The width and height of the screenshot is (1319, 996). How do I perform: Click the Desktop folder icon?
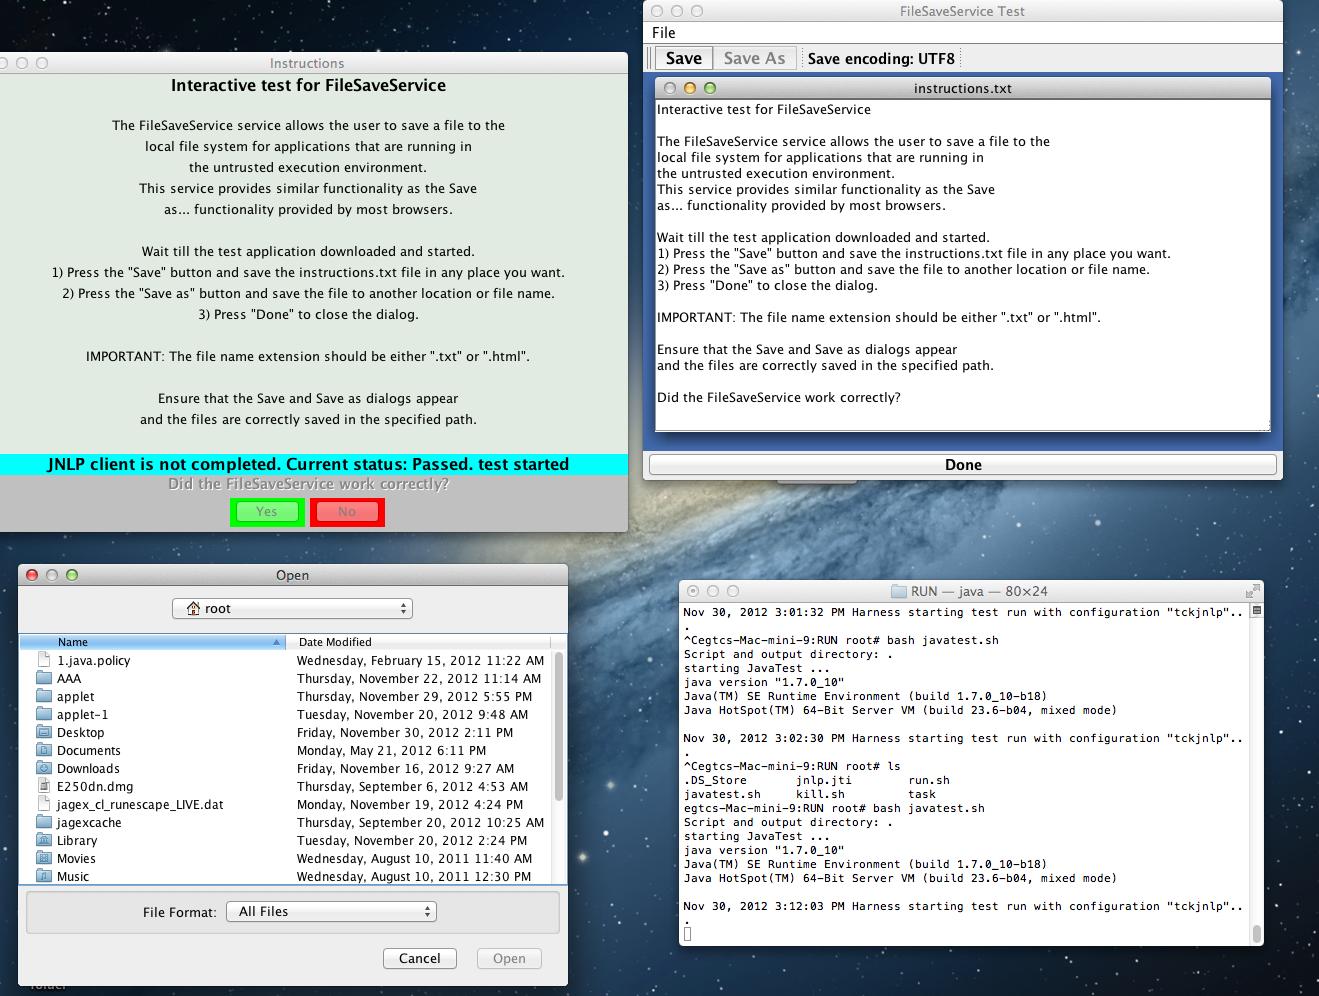tap(43, 732)
